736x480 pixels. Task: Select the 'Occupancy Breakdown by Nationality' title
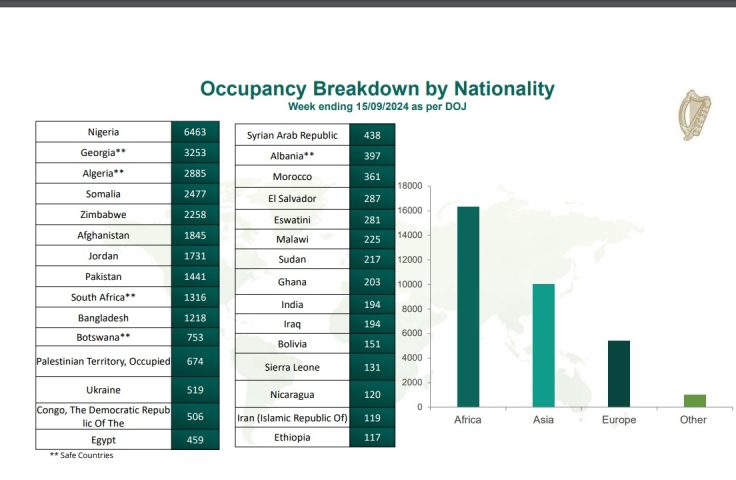point(377,88)
